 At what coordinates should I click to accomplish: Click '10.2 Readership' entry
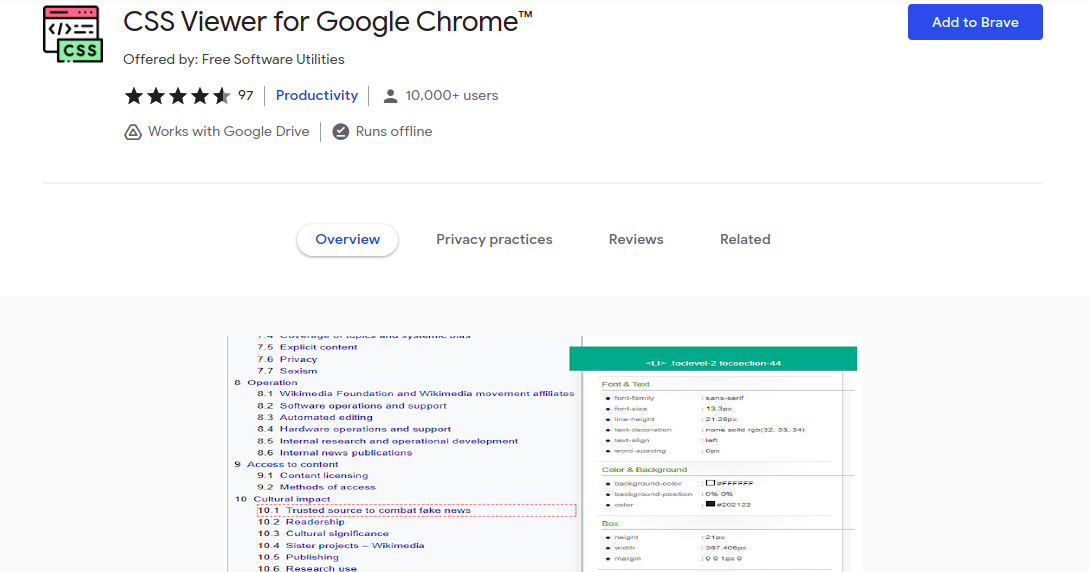tap(301, 522)
